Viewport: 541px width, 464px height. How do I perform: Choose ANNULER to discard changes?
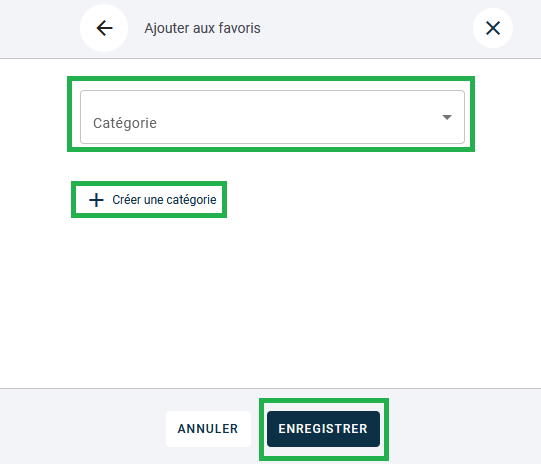208,429
